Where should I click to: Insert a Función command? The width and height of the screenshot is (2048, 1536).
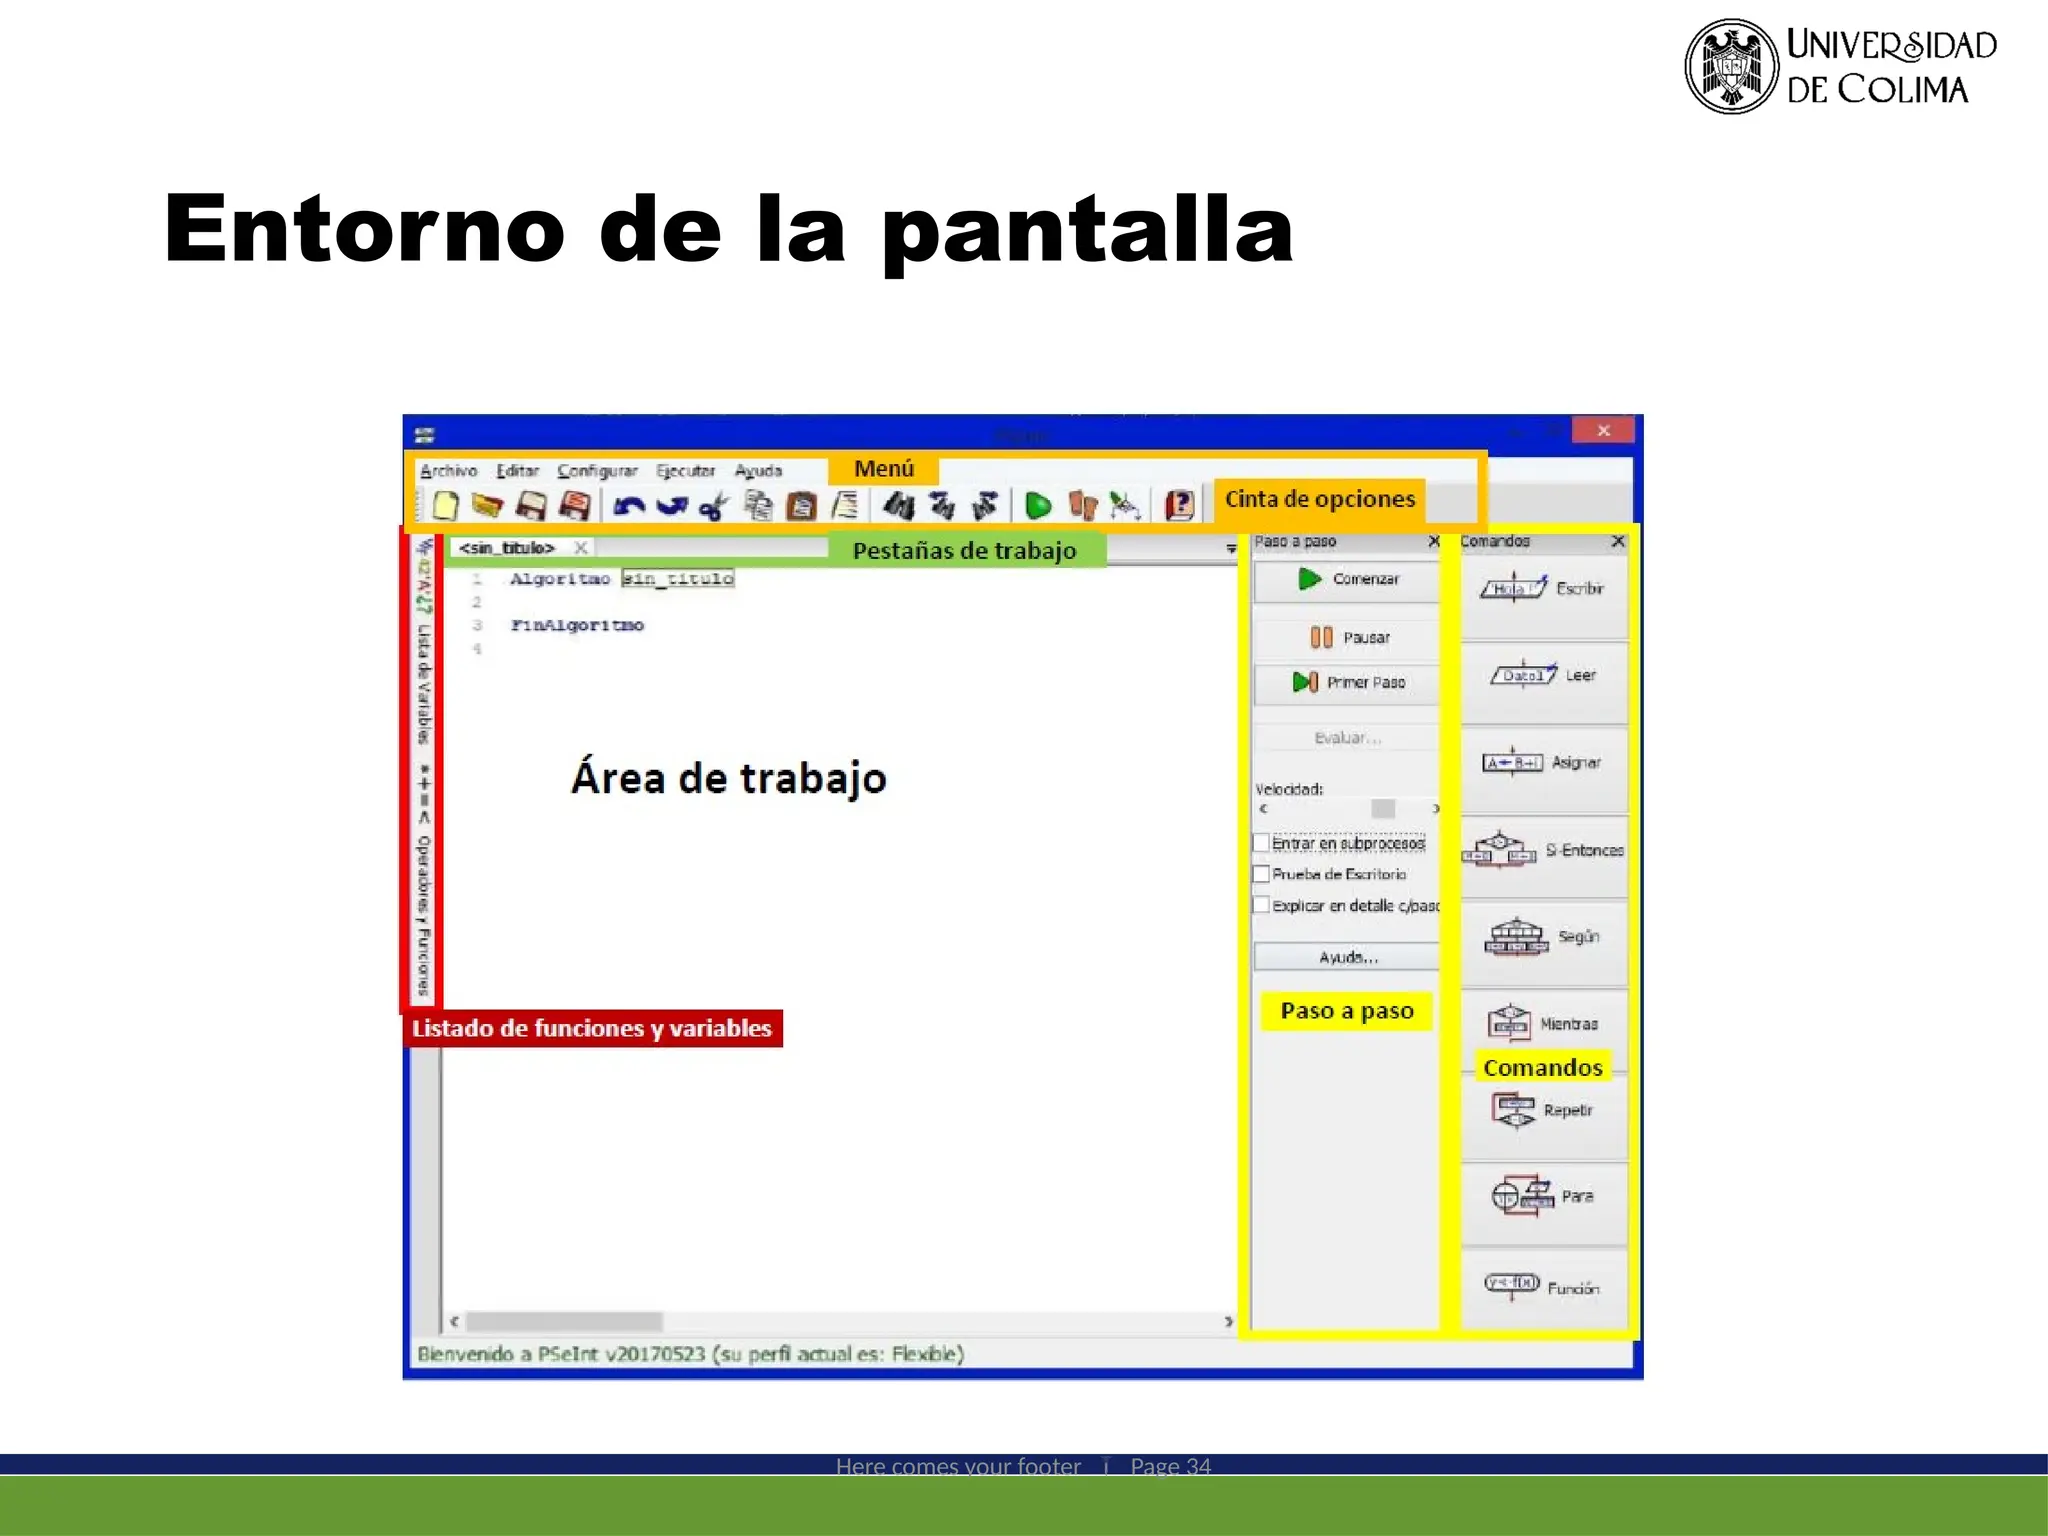click(x=1544, y=1288)
